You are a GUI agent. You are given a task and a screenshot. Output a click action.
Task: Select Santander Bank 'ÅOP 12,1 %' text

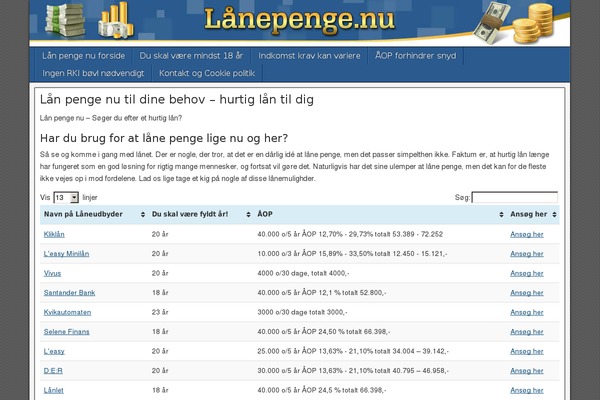pyautogui.click(x=324, y=293)
